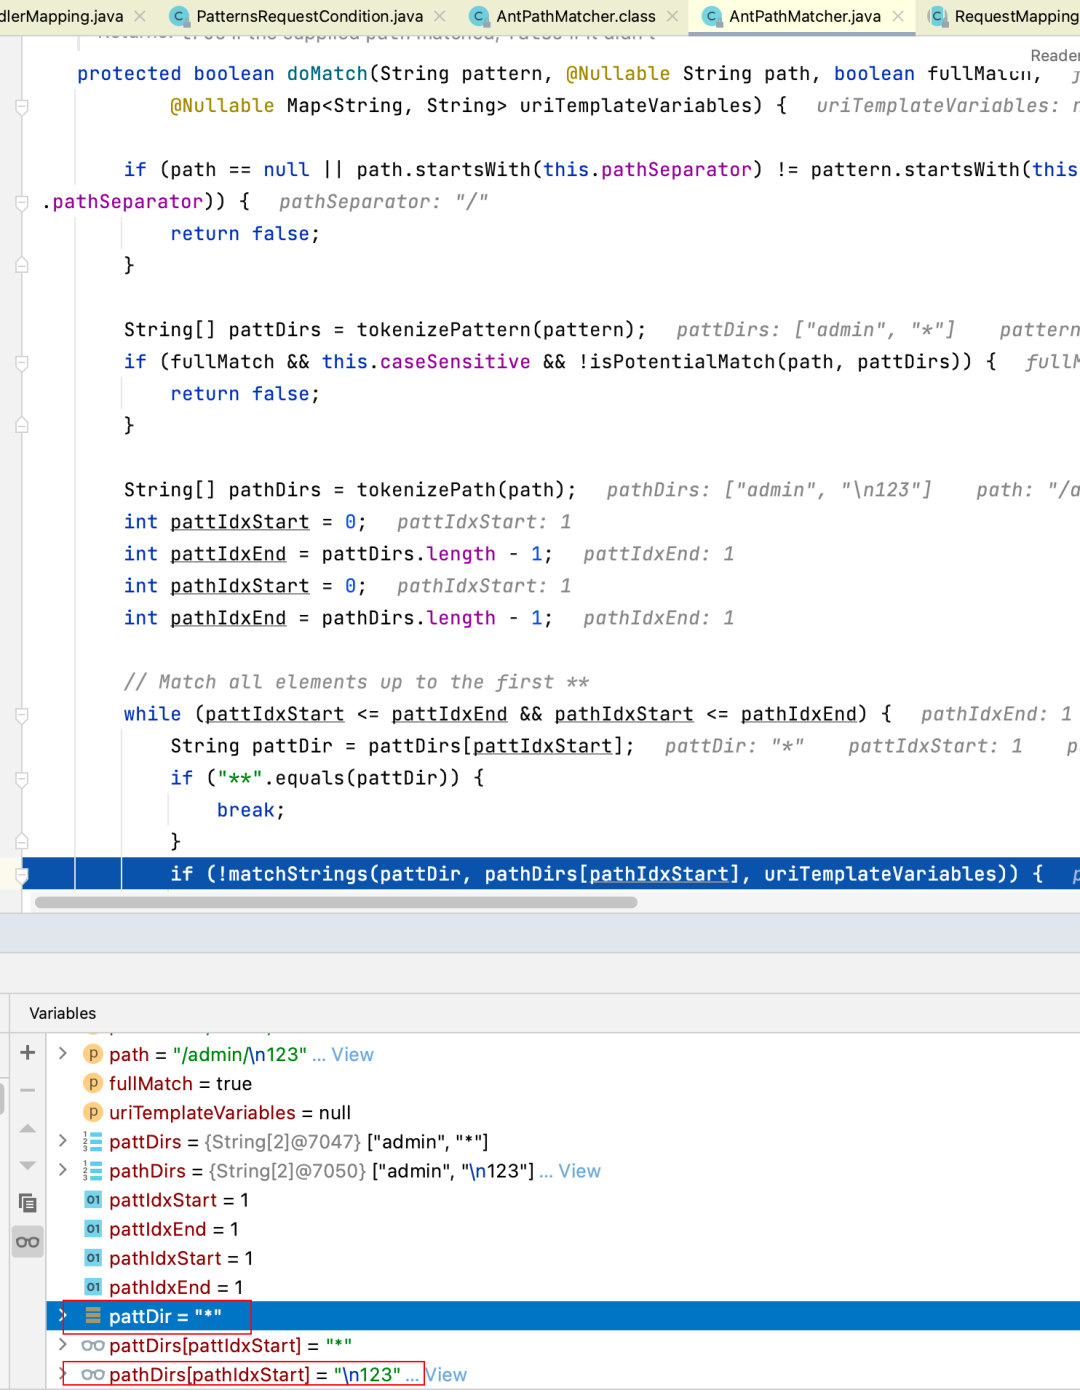Close the PatternsRequestCondition.java tab
This screenshot has width=1080, height=1390.
click(440, 16)
